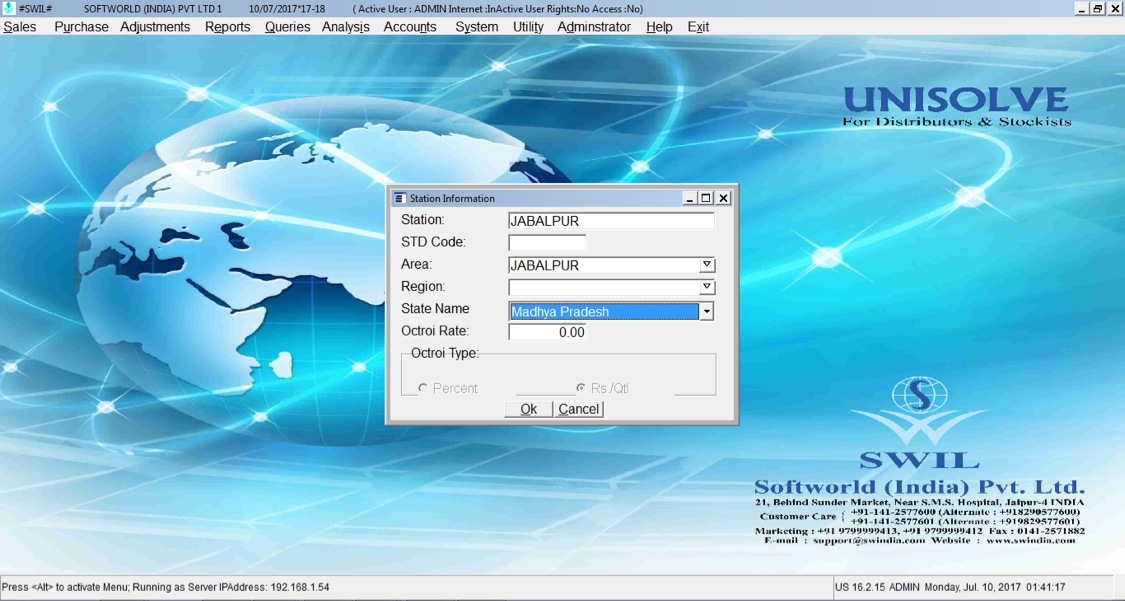Open the Adminstrator menu
1125x601 pixels.
[x=594, y=27]
